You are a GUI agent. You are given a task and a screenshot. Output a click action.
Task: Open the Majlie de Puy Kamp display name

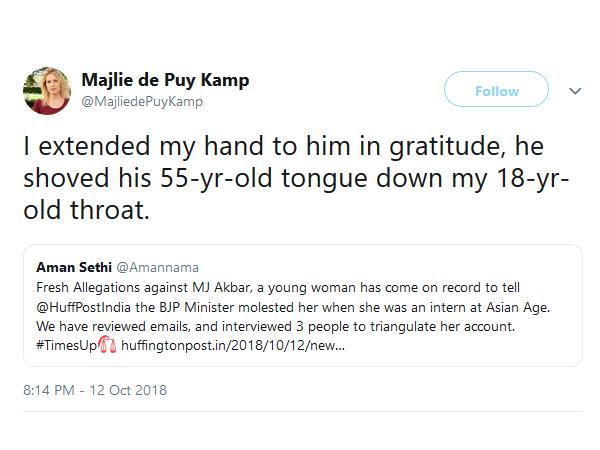164,80
